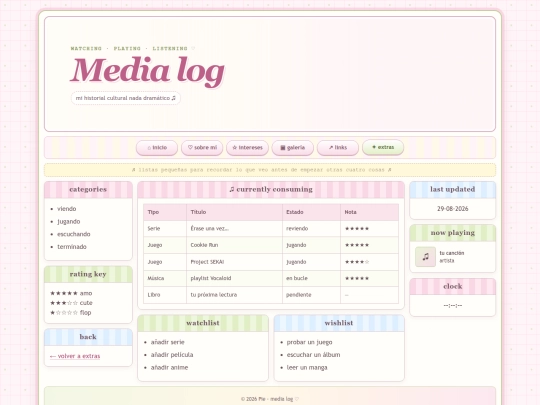Select the tu próxima lectura cell
The height and width of the screenshot is (405, 540).
234,295
